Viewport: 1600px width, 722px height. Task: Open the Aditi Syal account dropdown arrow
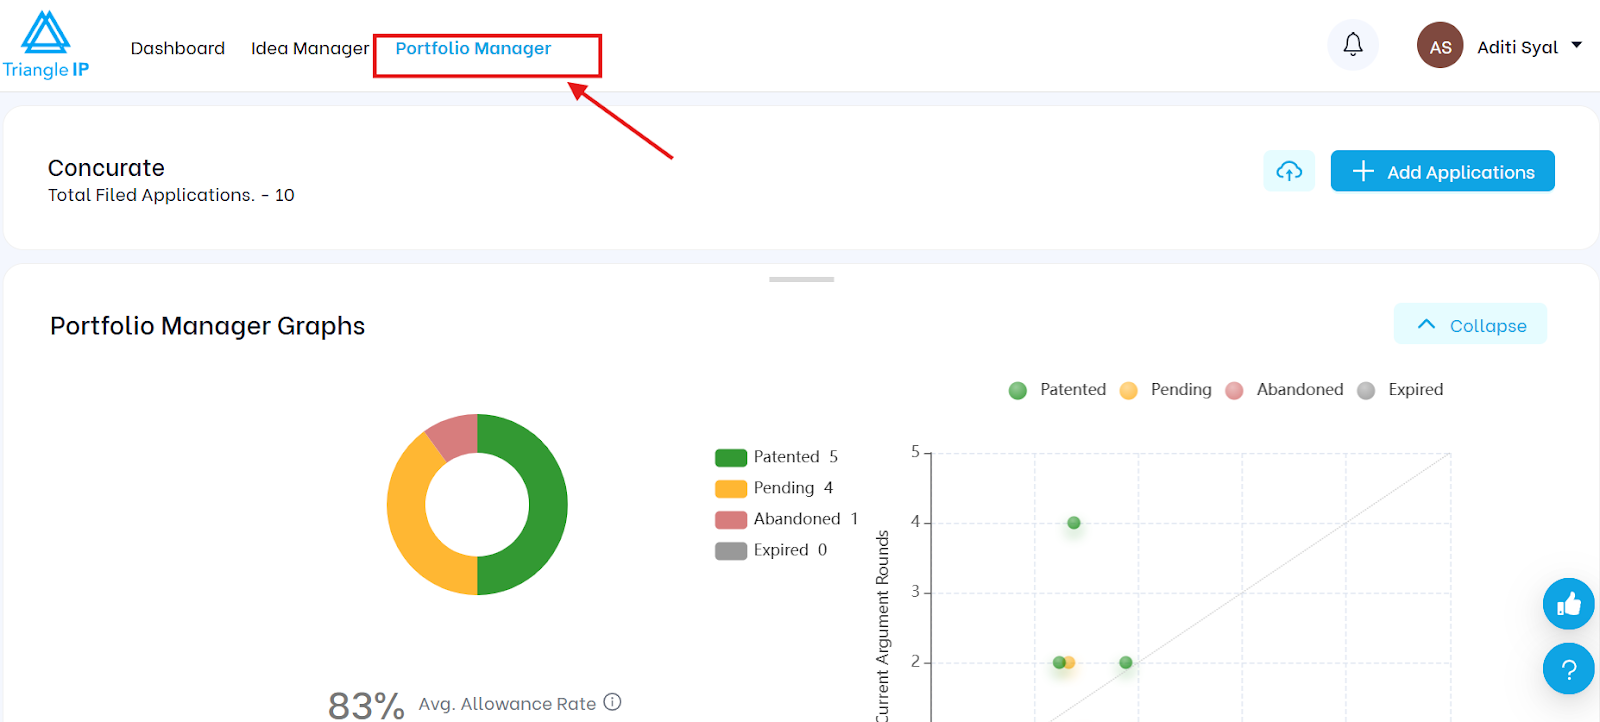tap(1577, 45)
